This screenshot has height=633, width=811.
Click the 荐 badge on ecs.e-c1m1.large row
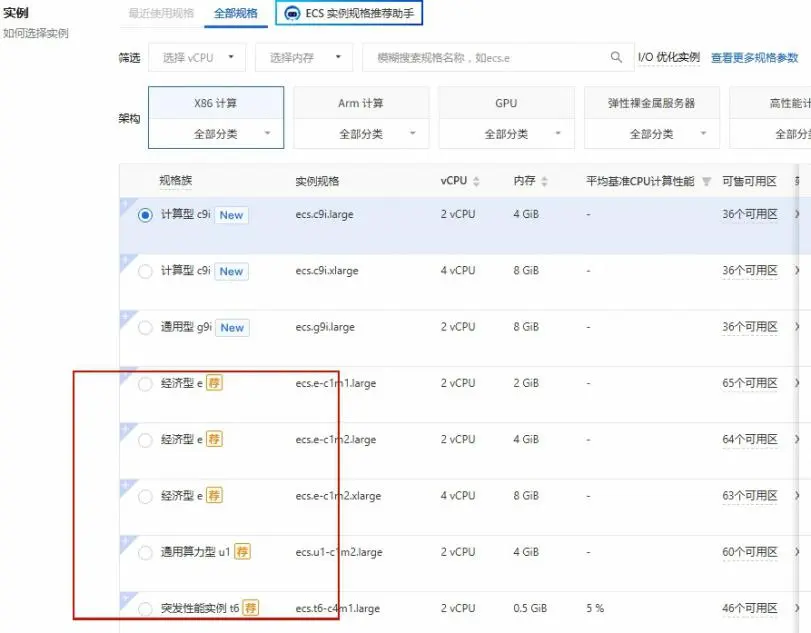point(214,383)
